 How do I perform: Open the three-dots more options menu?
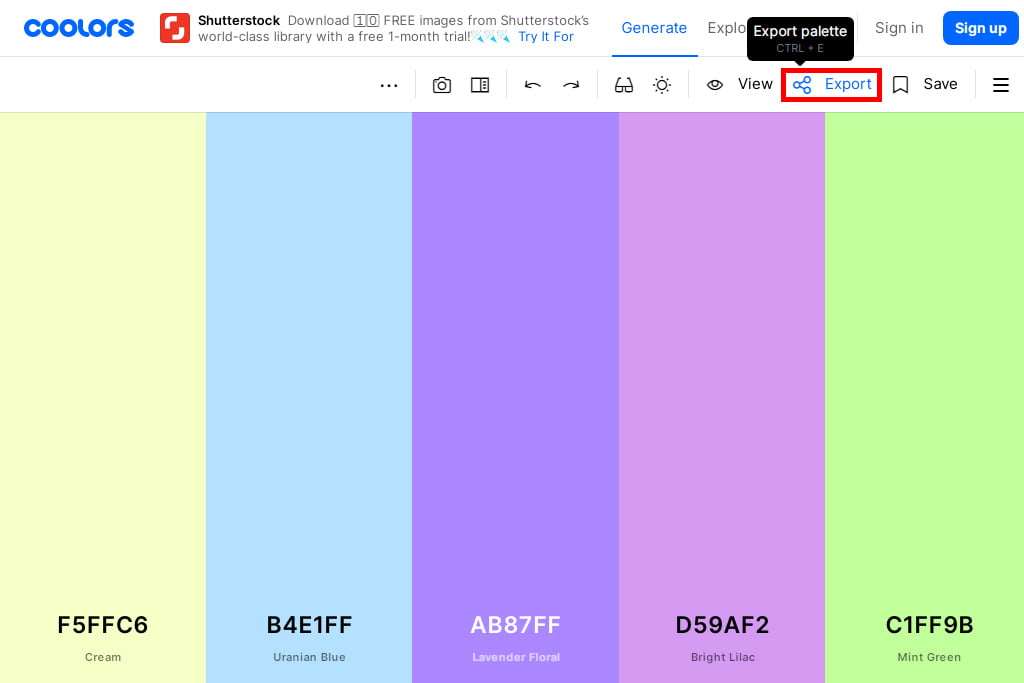tap(389, 85)
